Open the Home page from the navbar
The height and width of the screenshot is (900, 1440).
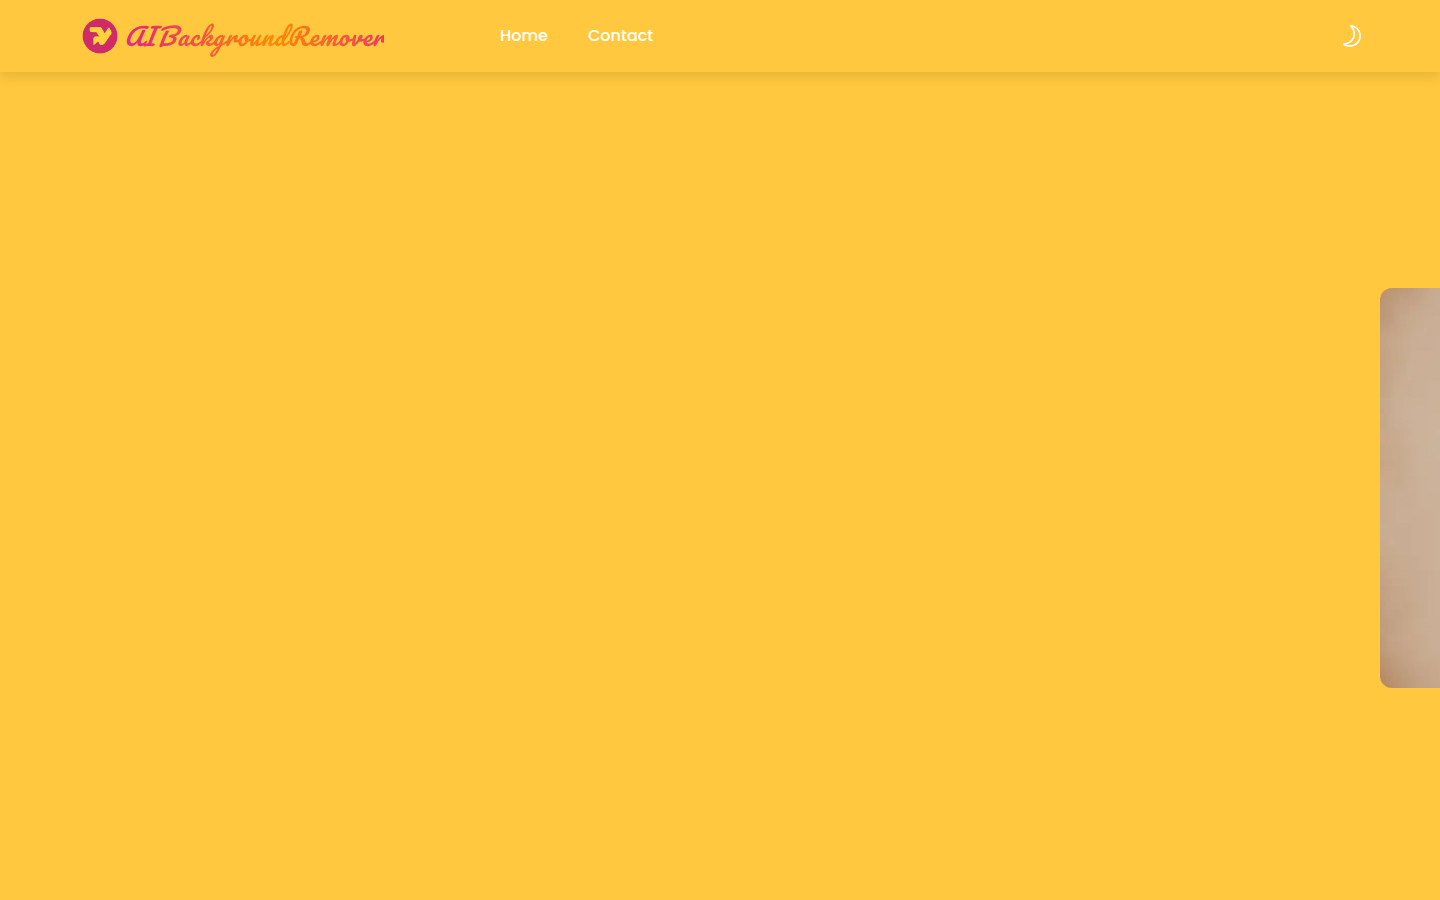pos(523,36)
